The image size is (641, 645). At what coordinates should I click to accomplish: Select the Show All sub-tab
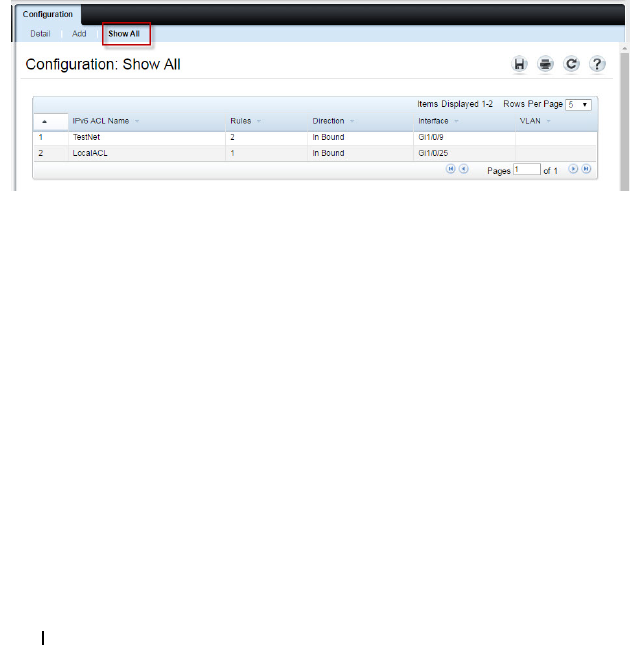pos(124,34)
